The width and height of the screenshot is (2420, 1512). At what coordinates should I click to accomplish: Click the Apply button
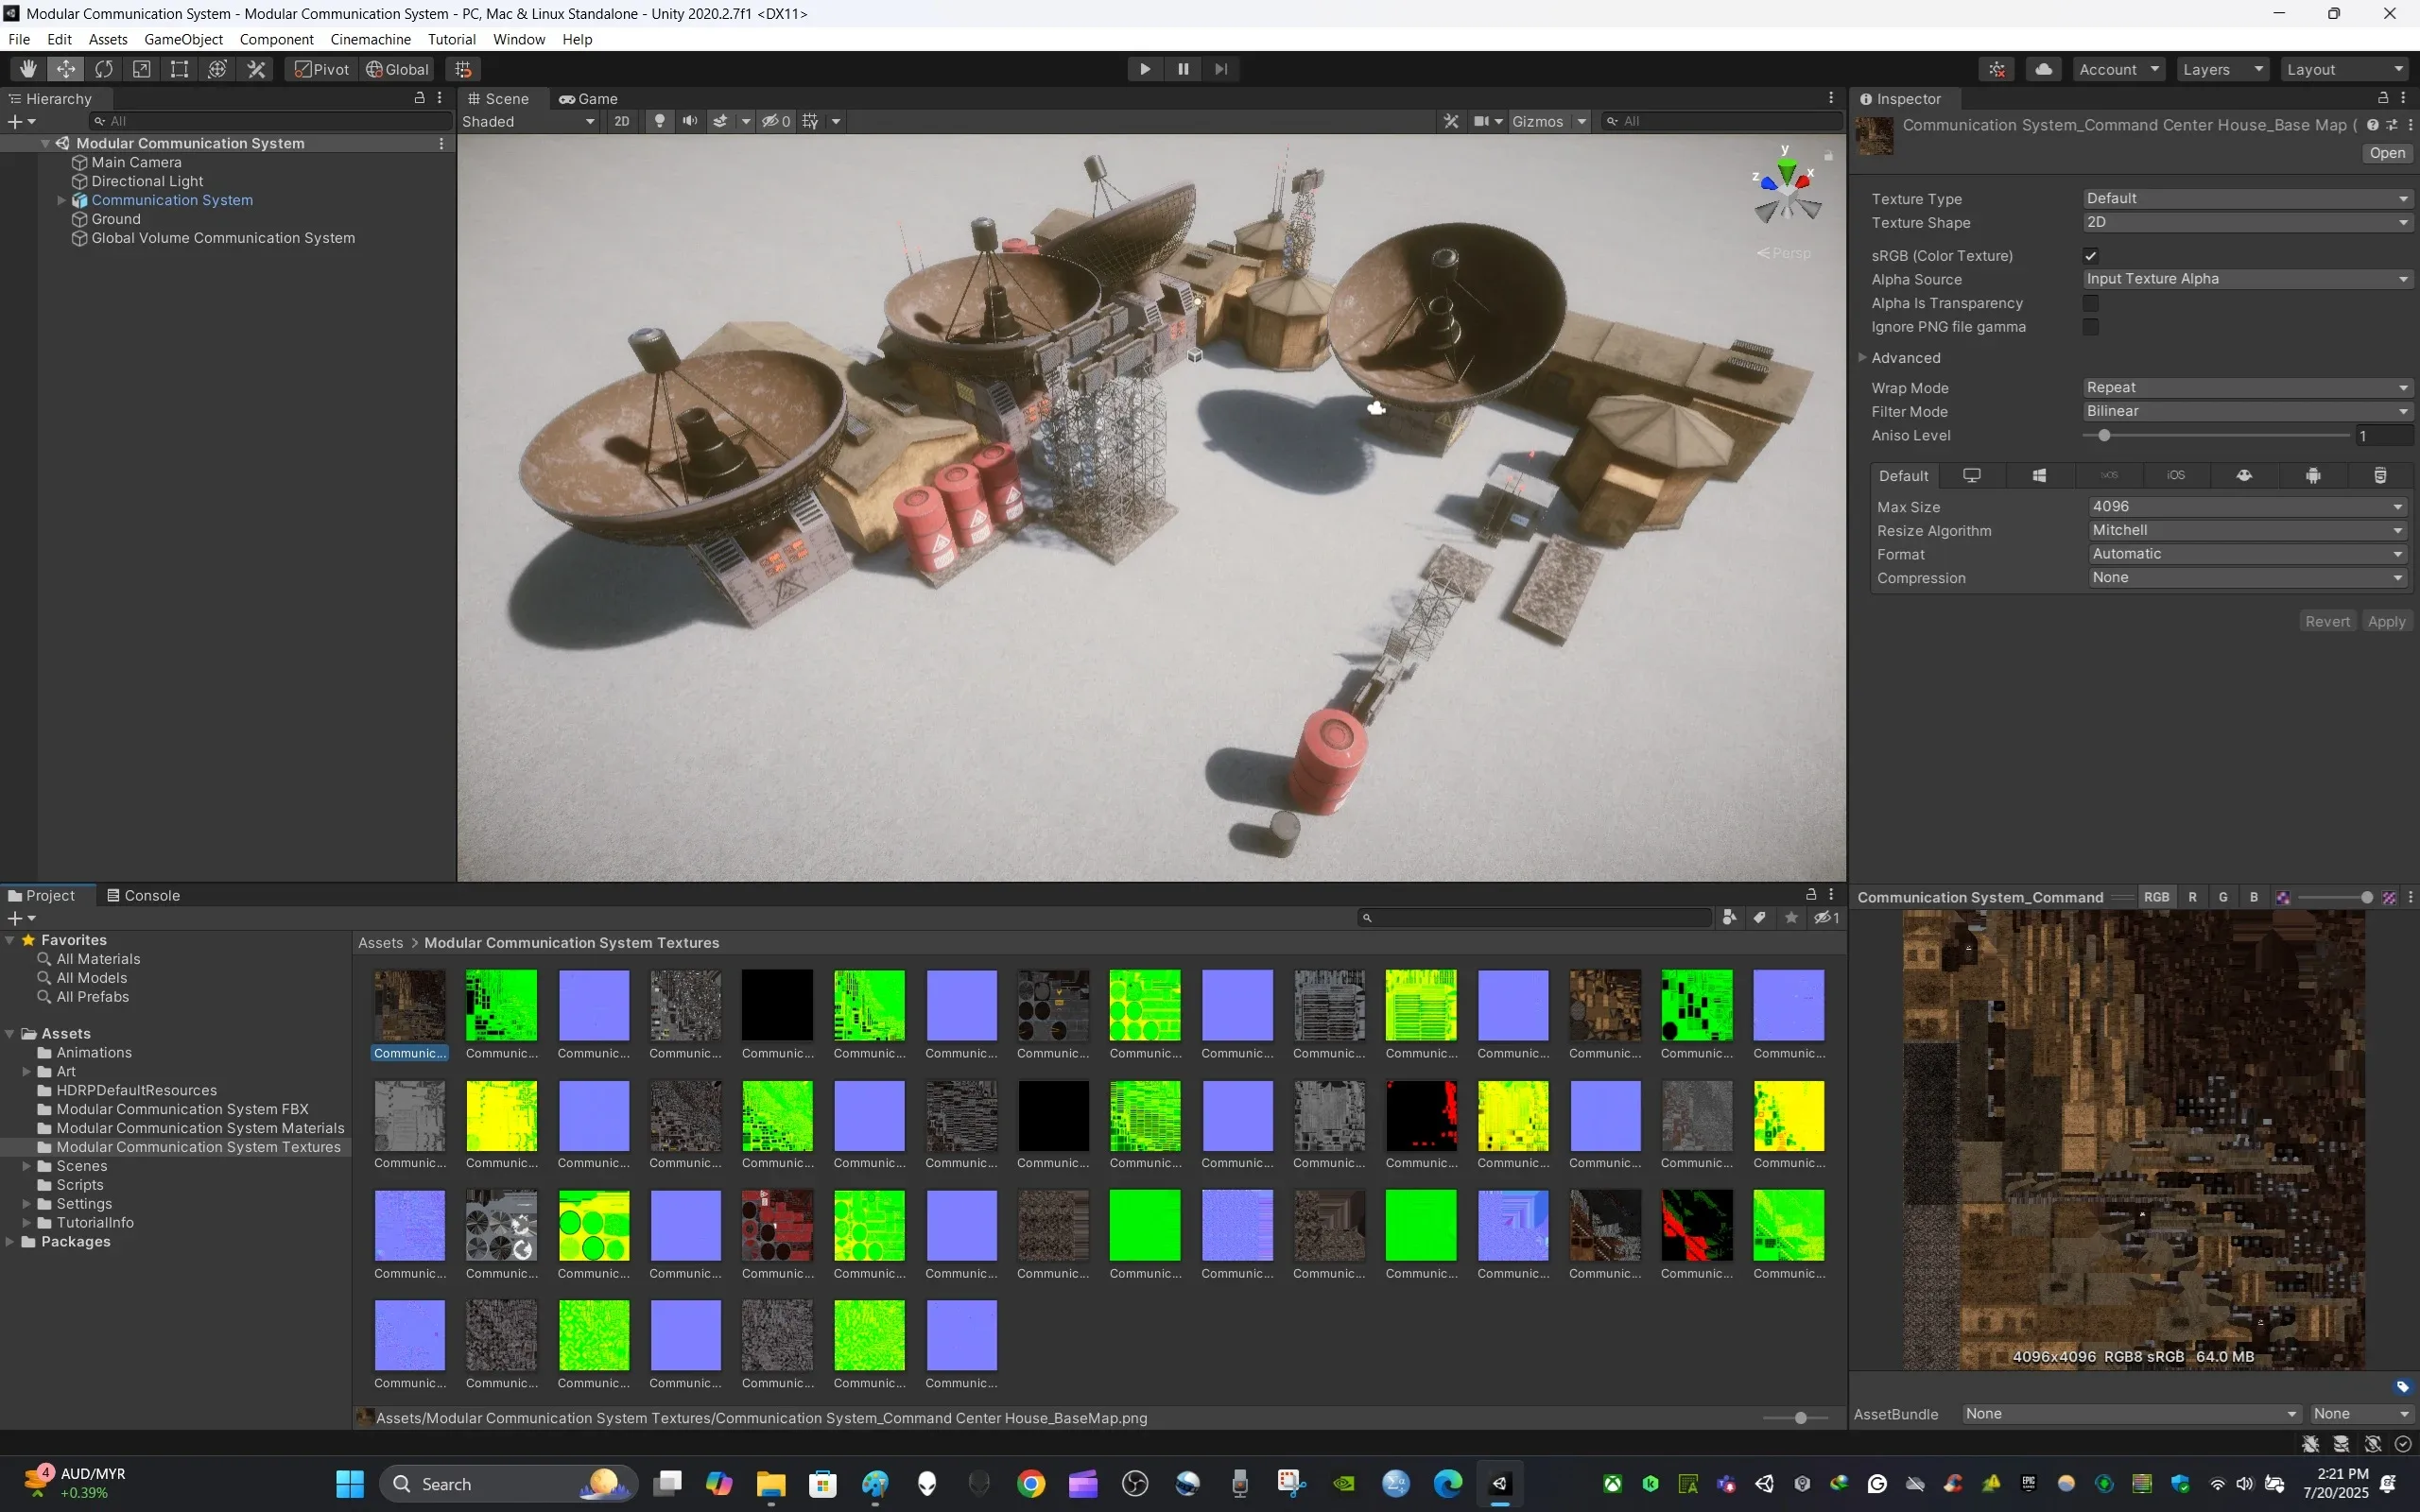2386,622
